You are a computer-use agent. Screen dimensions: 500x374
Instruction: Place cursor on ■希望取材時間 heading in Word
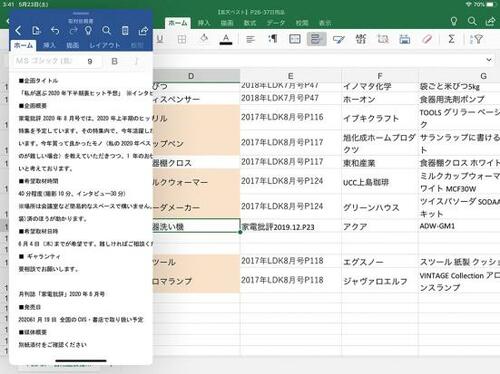(x=39, y=181)
